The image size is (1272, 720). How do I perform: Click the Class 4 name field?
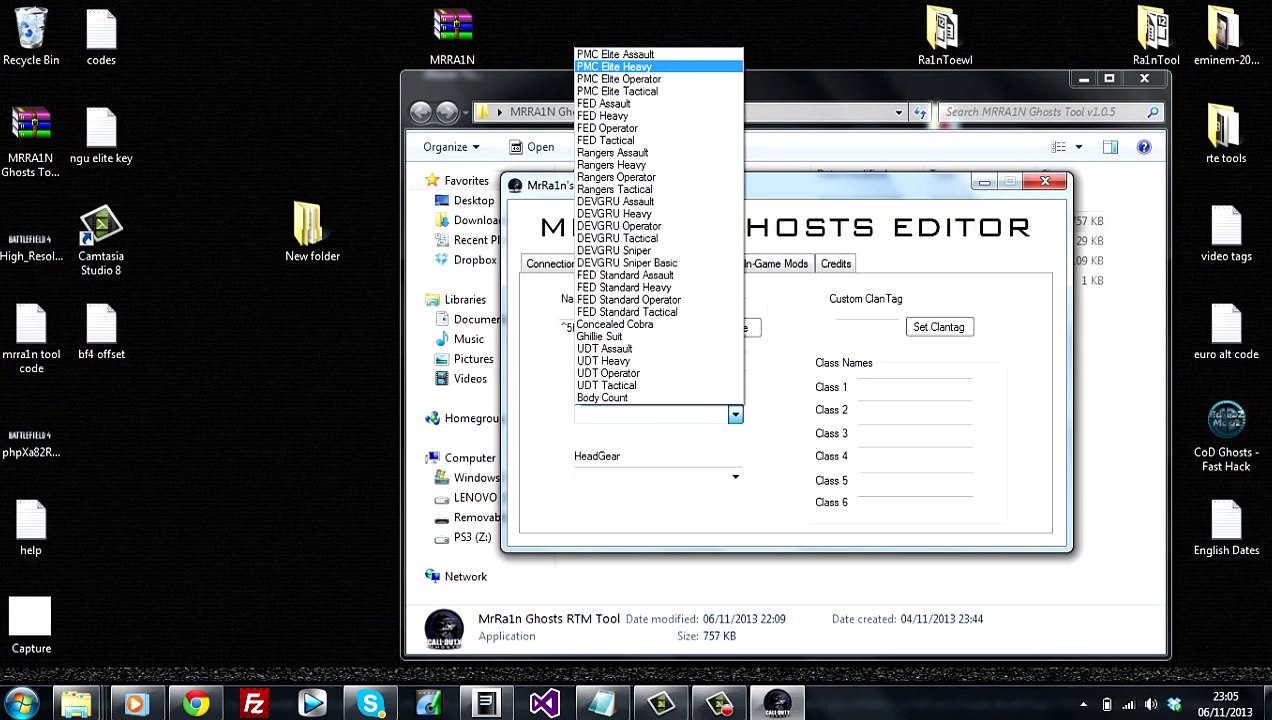[915, 454]
